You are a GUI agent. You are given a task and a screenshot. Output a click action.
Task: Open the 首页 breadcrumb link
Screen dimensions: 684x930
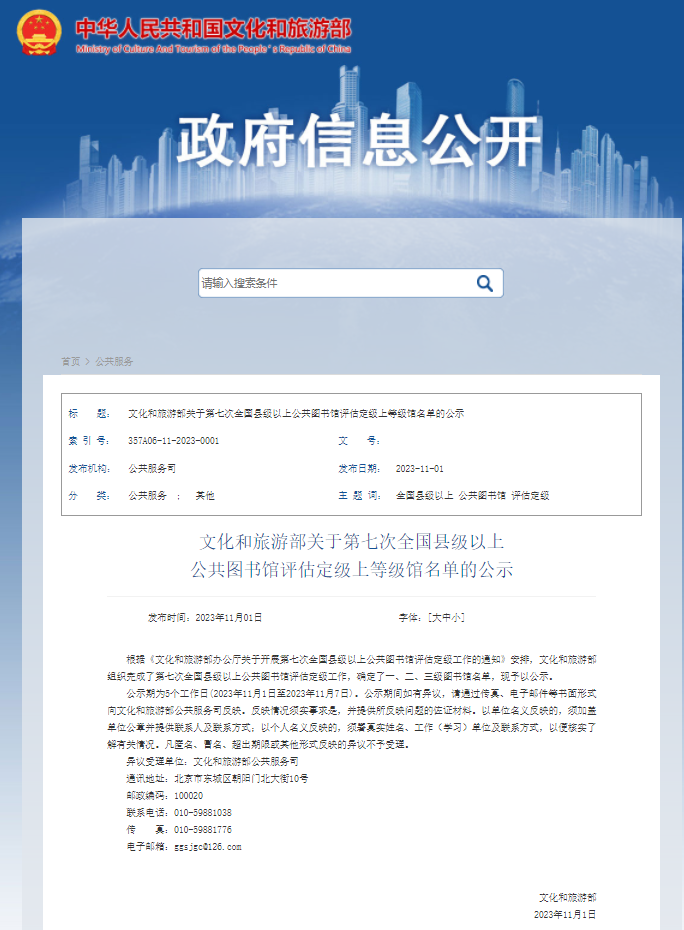(x=70, y=361)
